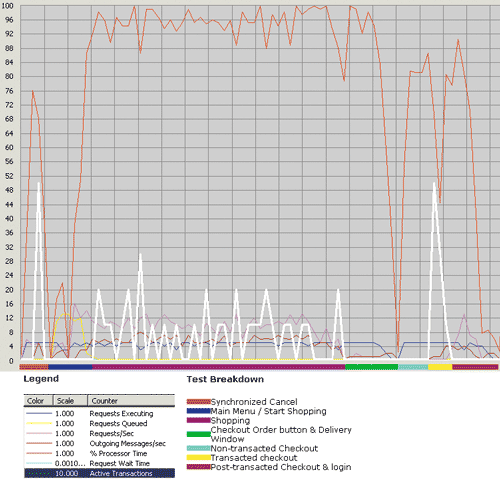Image resolution: width=500 pixels, height=483 pixels.
Task: Select the Requests Queued counter row
Action: 99,424
